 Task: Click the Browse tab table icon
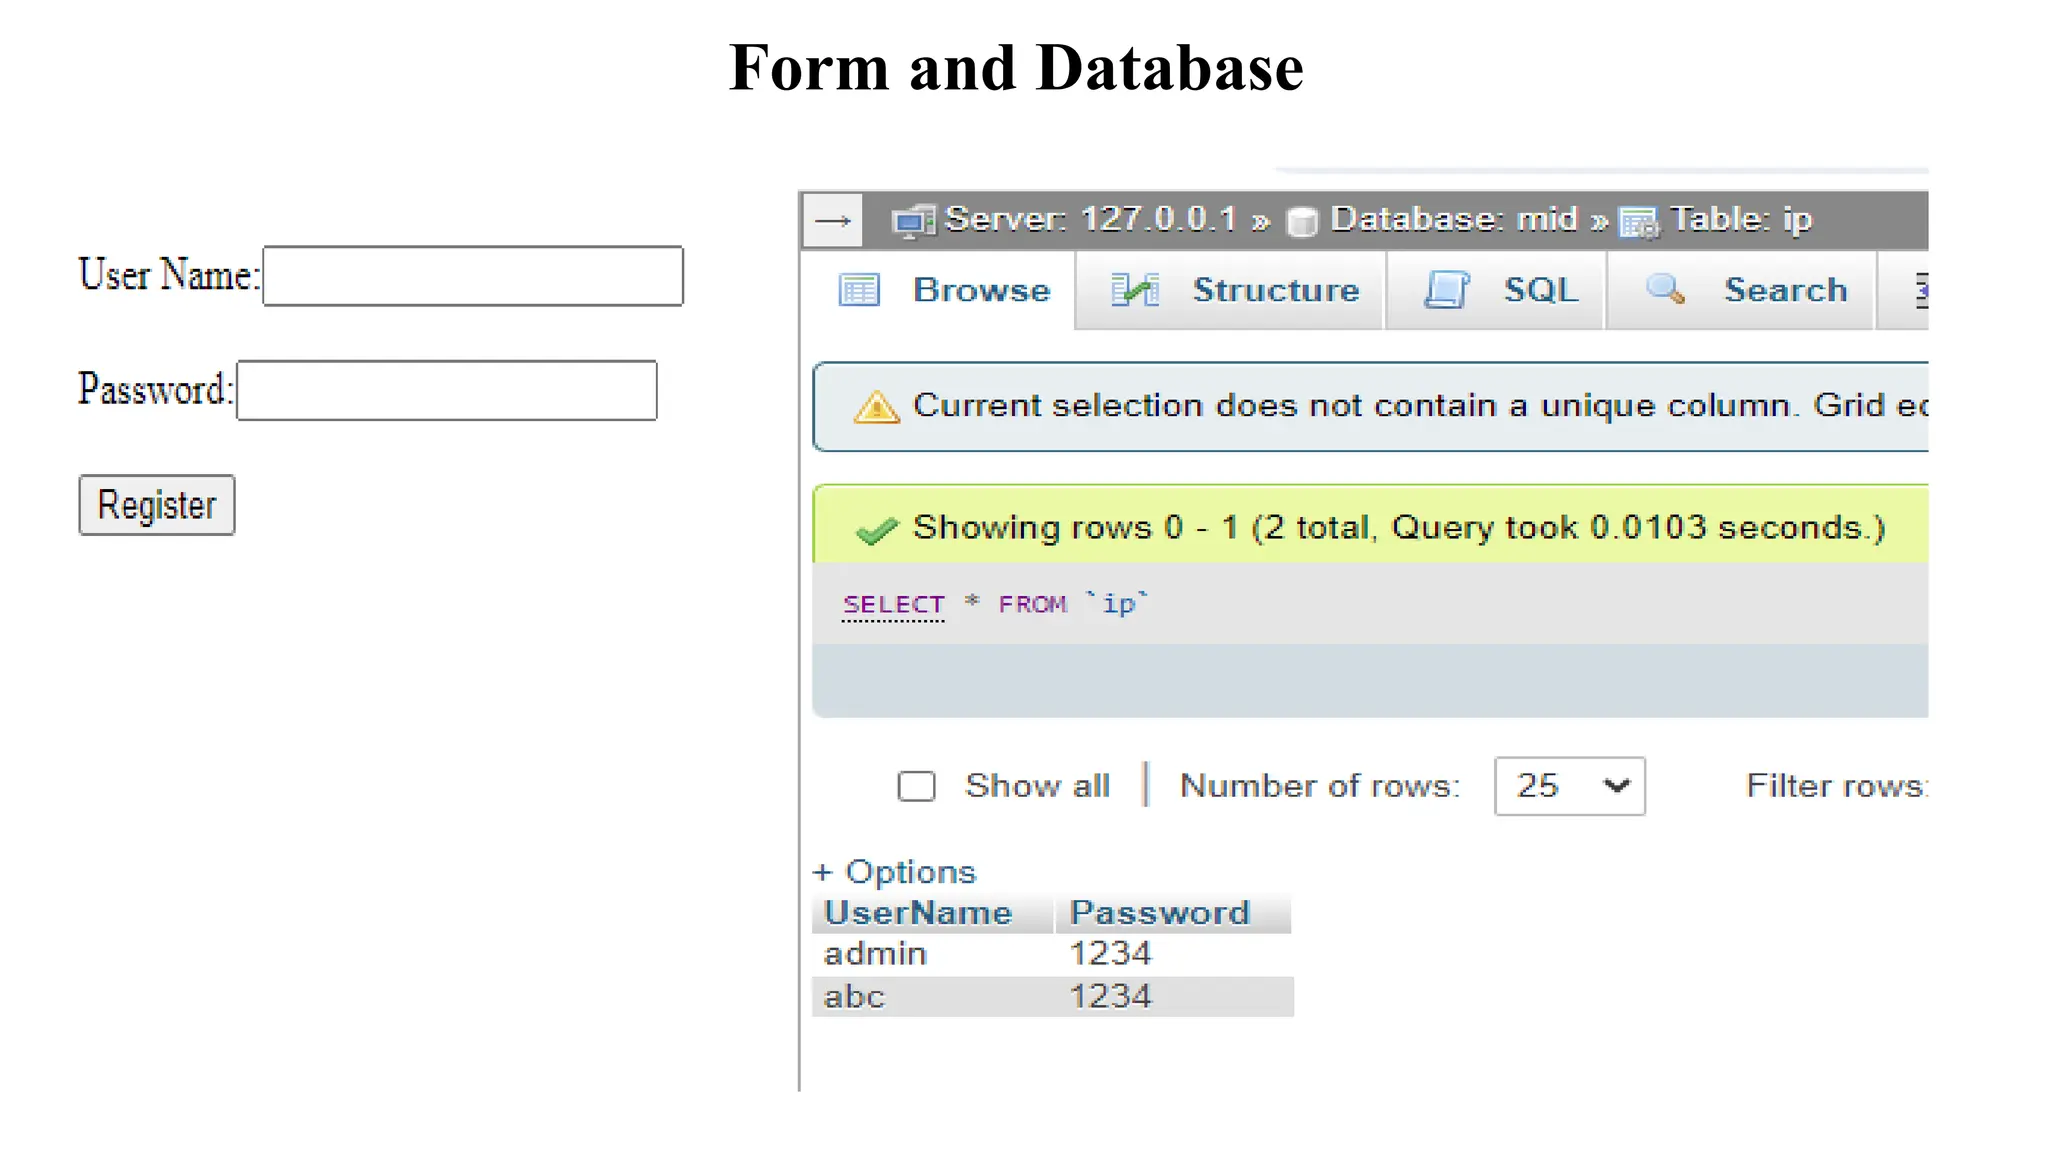[859, 290]
